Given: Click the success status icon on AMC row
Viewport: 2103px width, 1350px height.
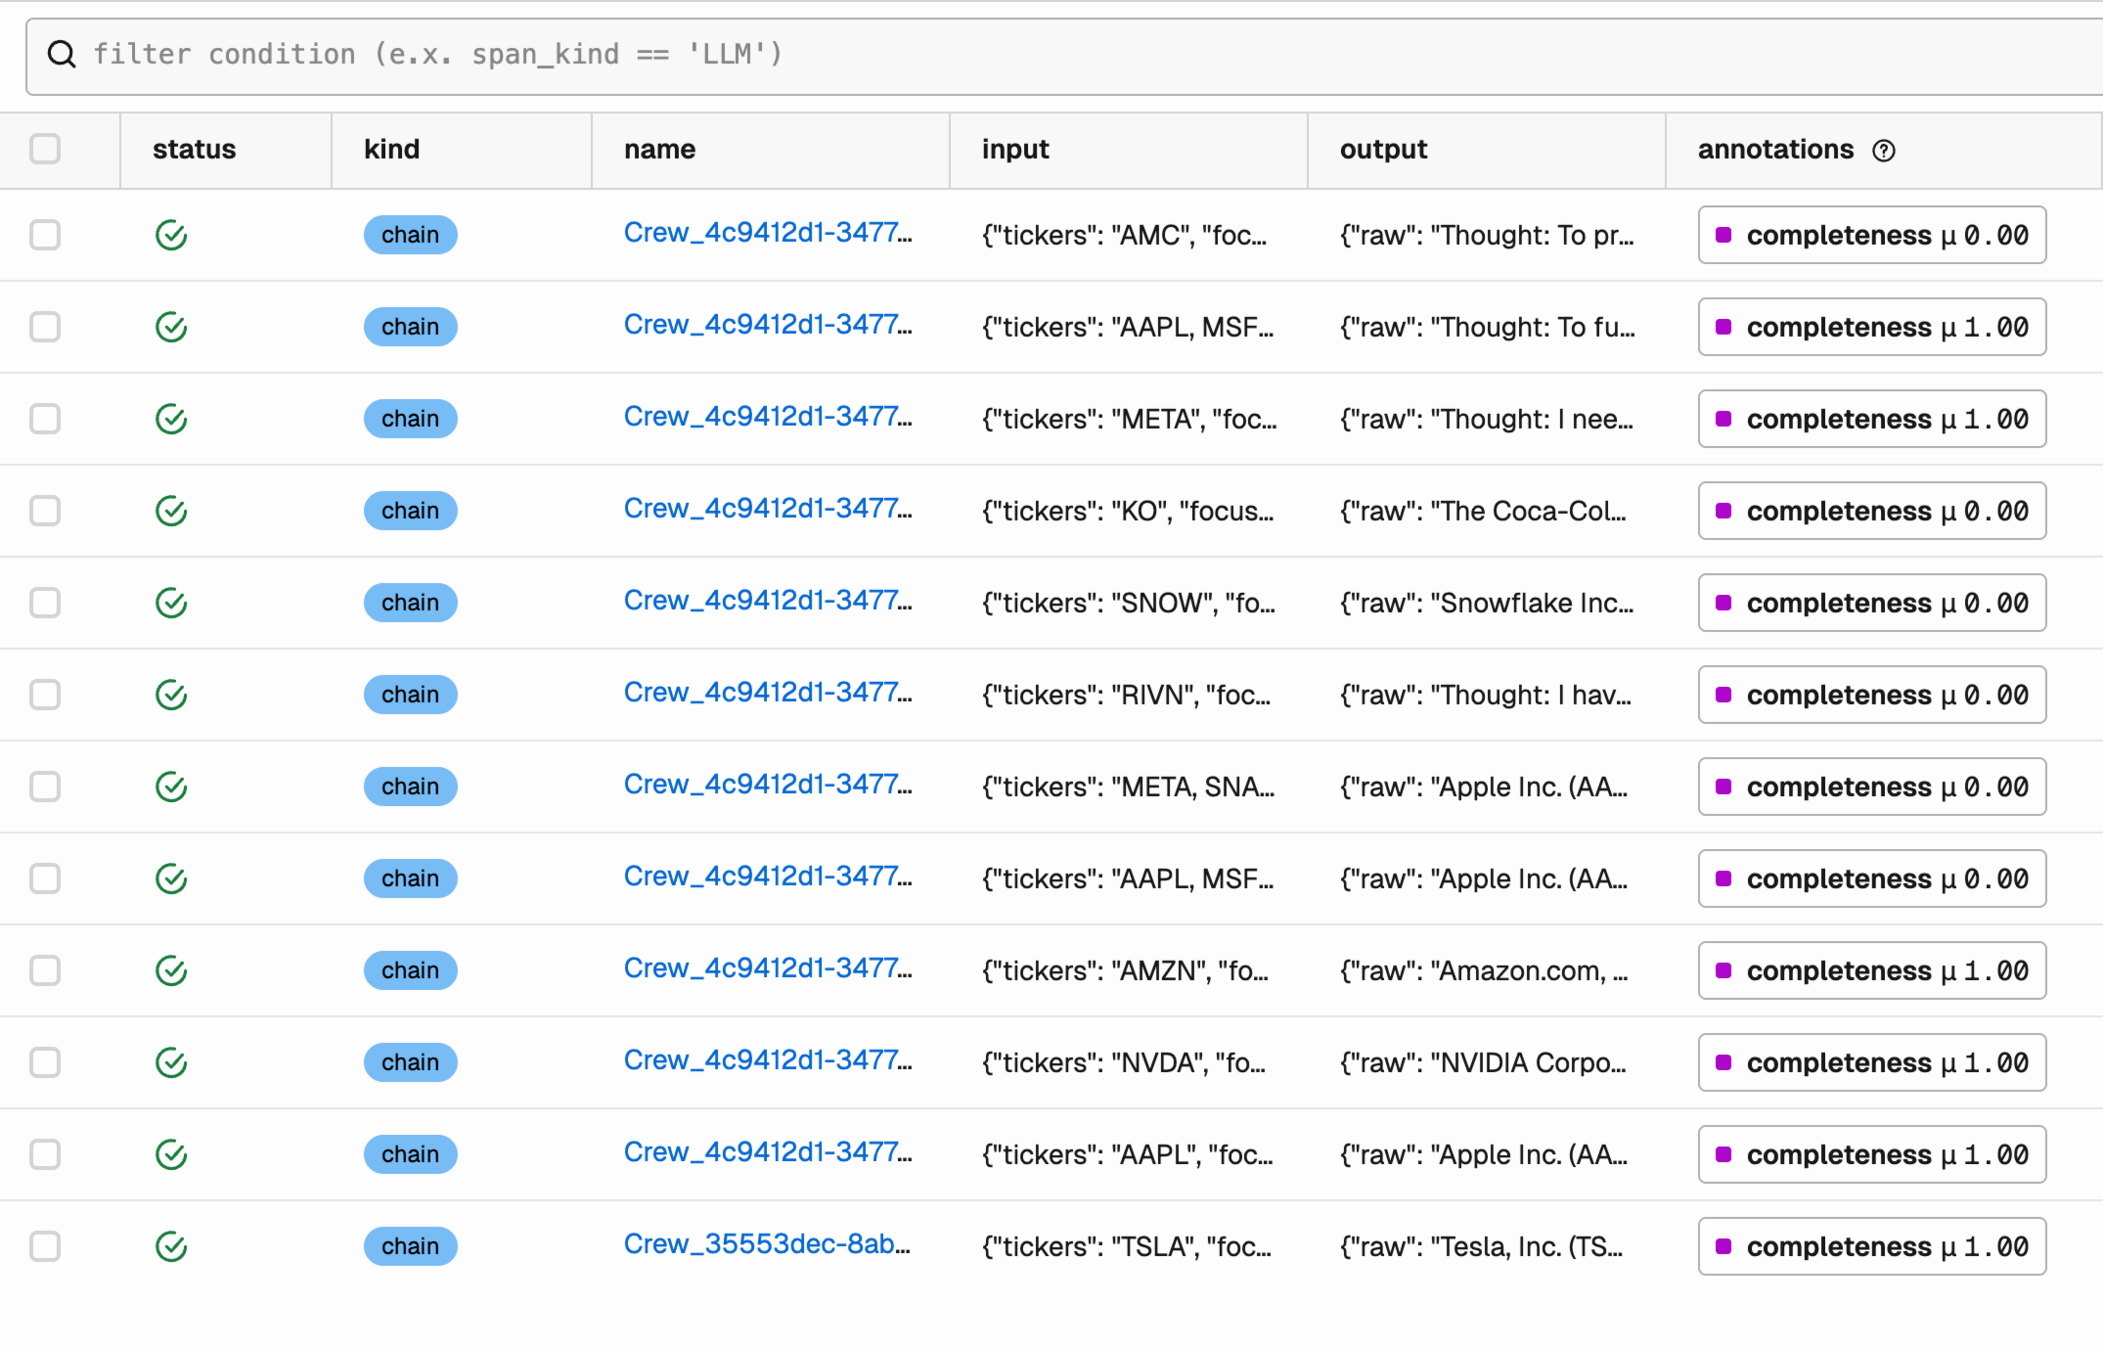Looking at the screenshot, I should click(x=171, y=235).
